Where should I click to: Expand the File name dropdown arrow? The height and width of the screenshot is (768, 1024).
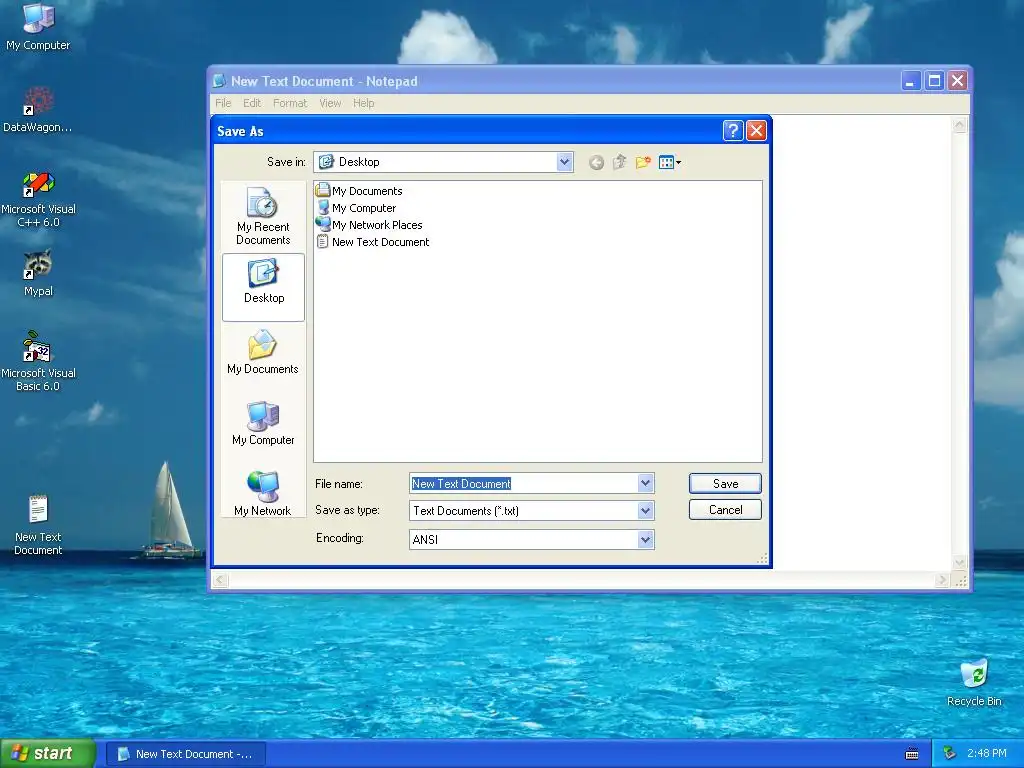point(645,483)
